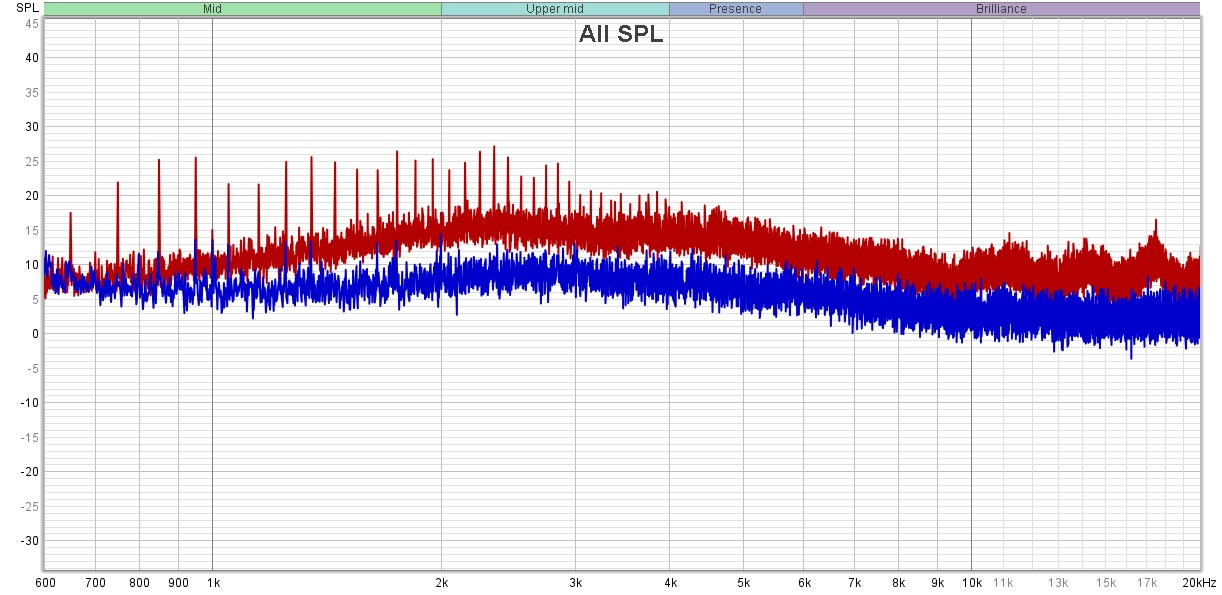Click the -15 dB axis value
Viewport: 1222px width, 595px height.
pos(30,438)
